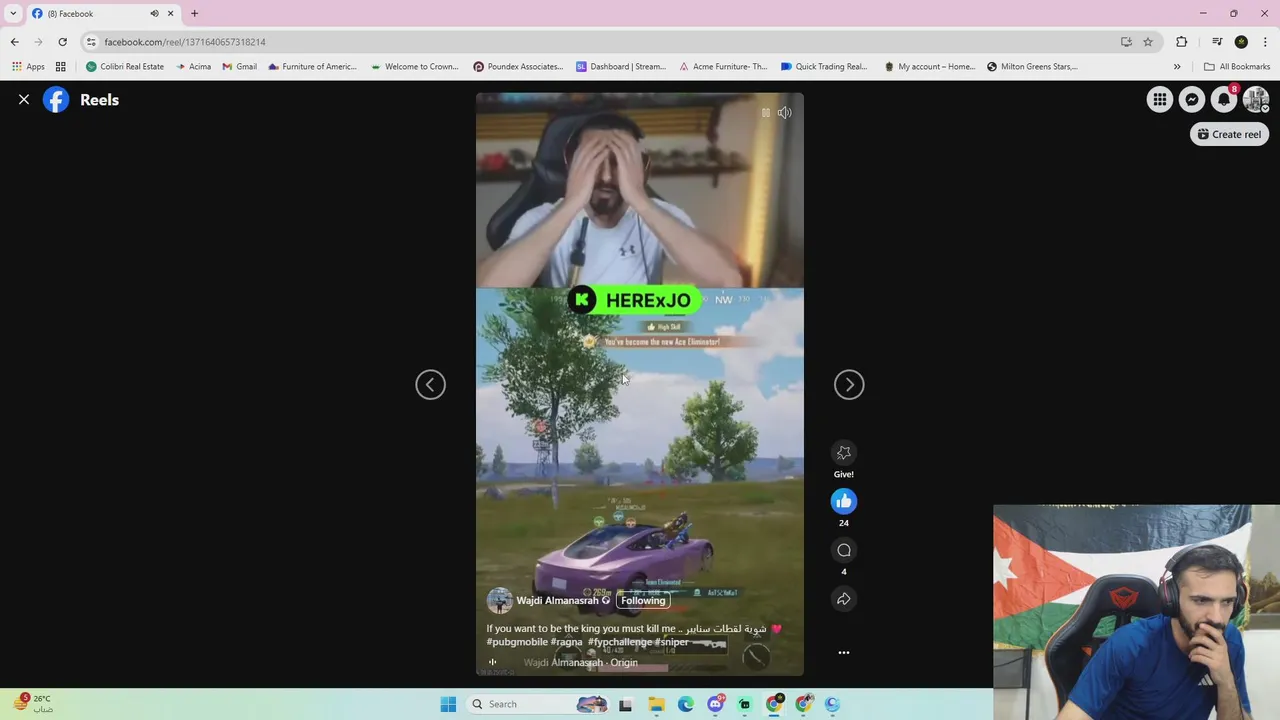Open the media controls icon
The image size is (1280, 720).
pyautogui.click(x=1217, y=42)
